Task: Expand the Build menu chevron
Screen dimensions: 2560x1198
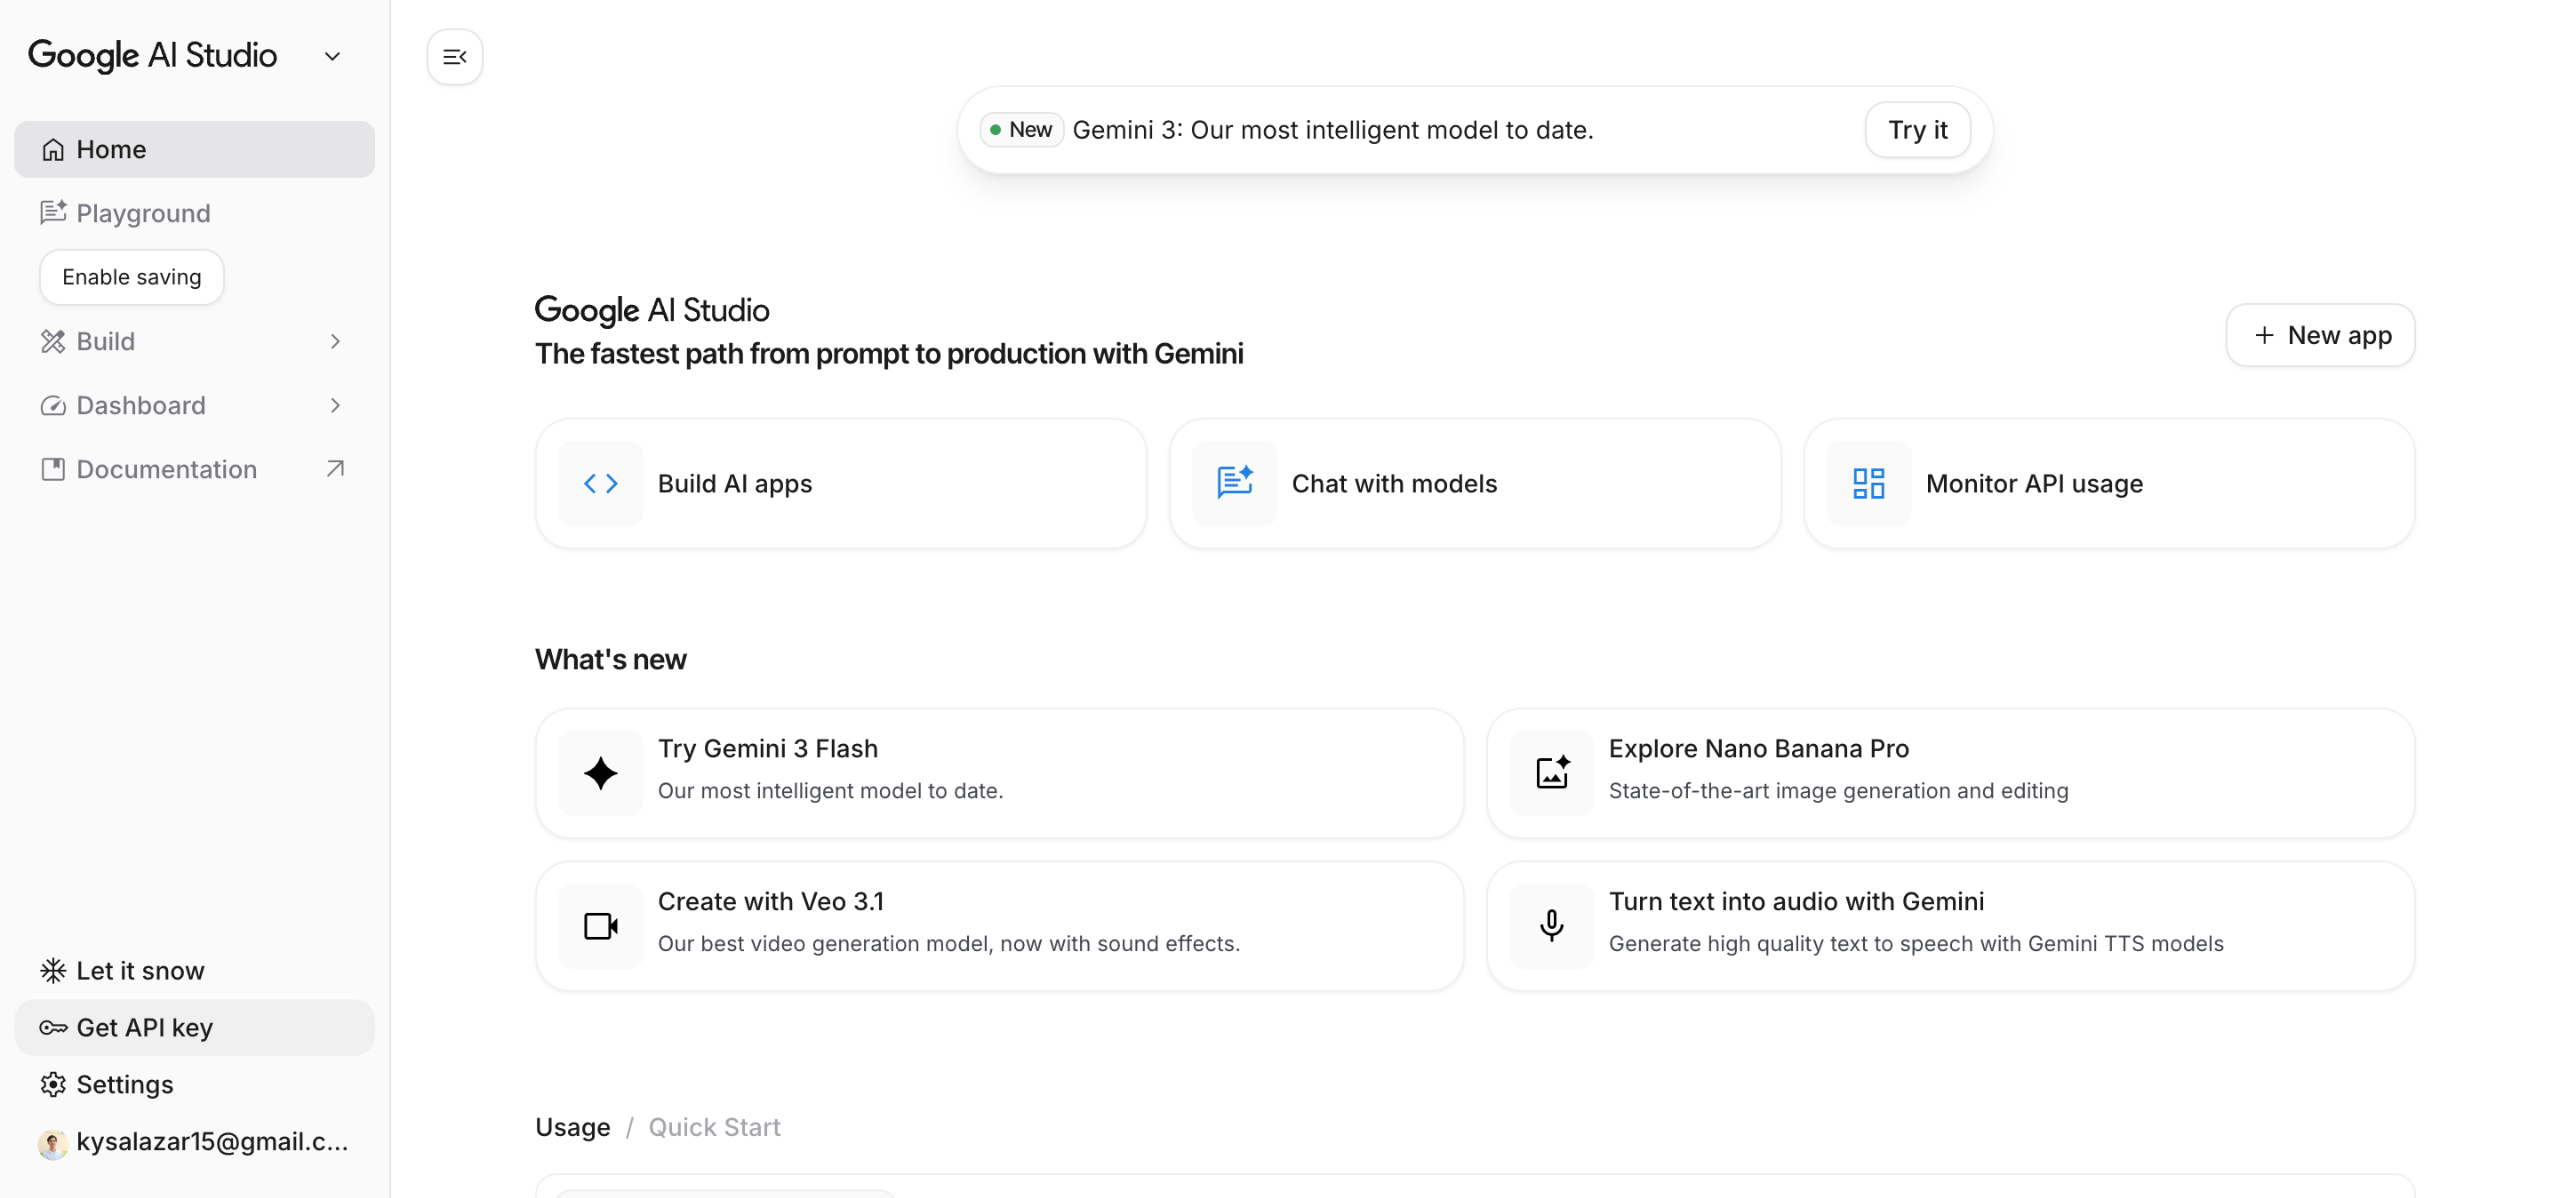Action: pyautogui.click(x=335, y=342)
